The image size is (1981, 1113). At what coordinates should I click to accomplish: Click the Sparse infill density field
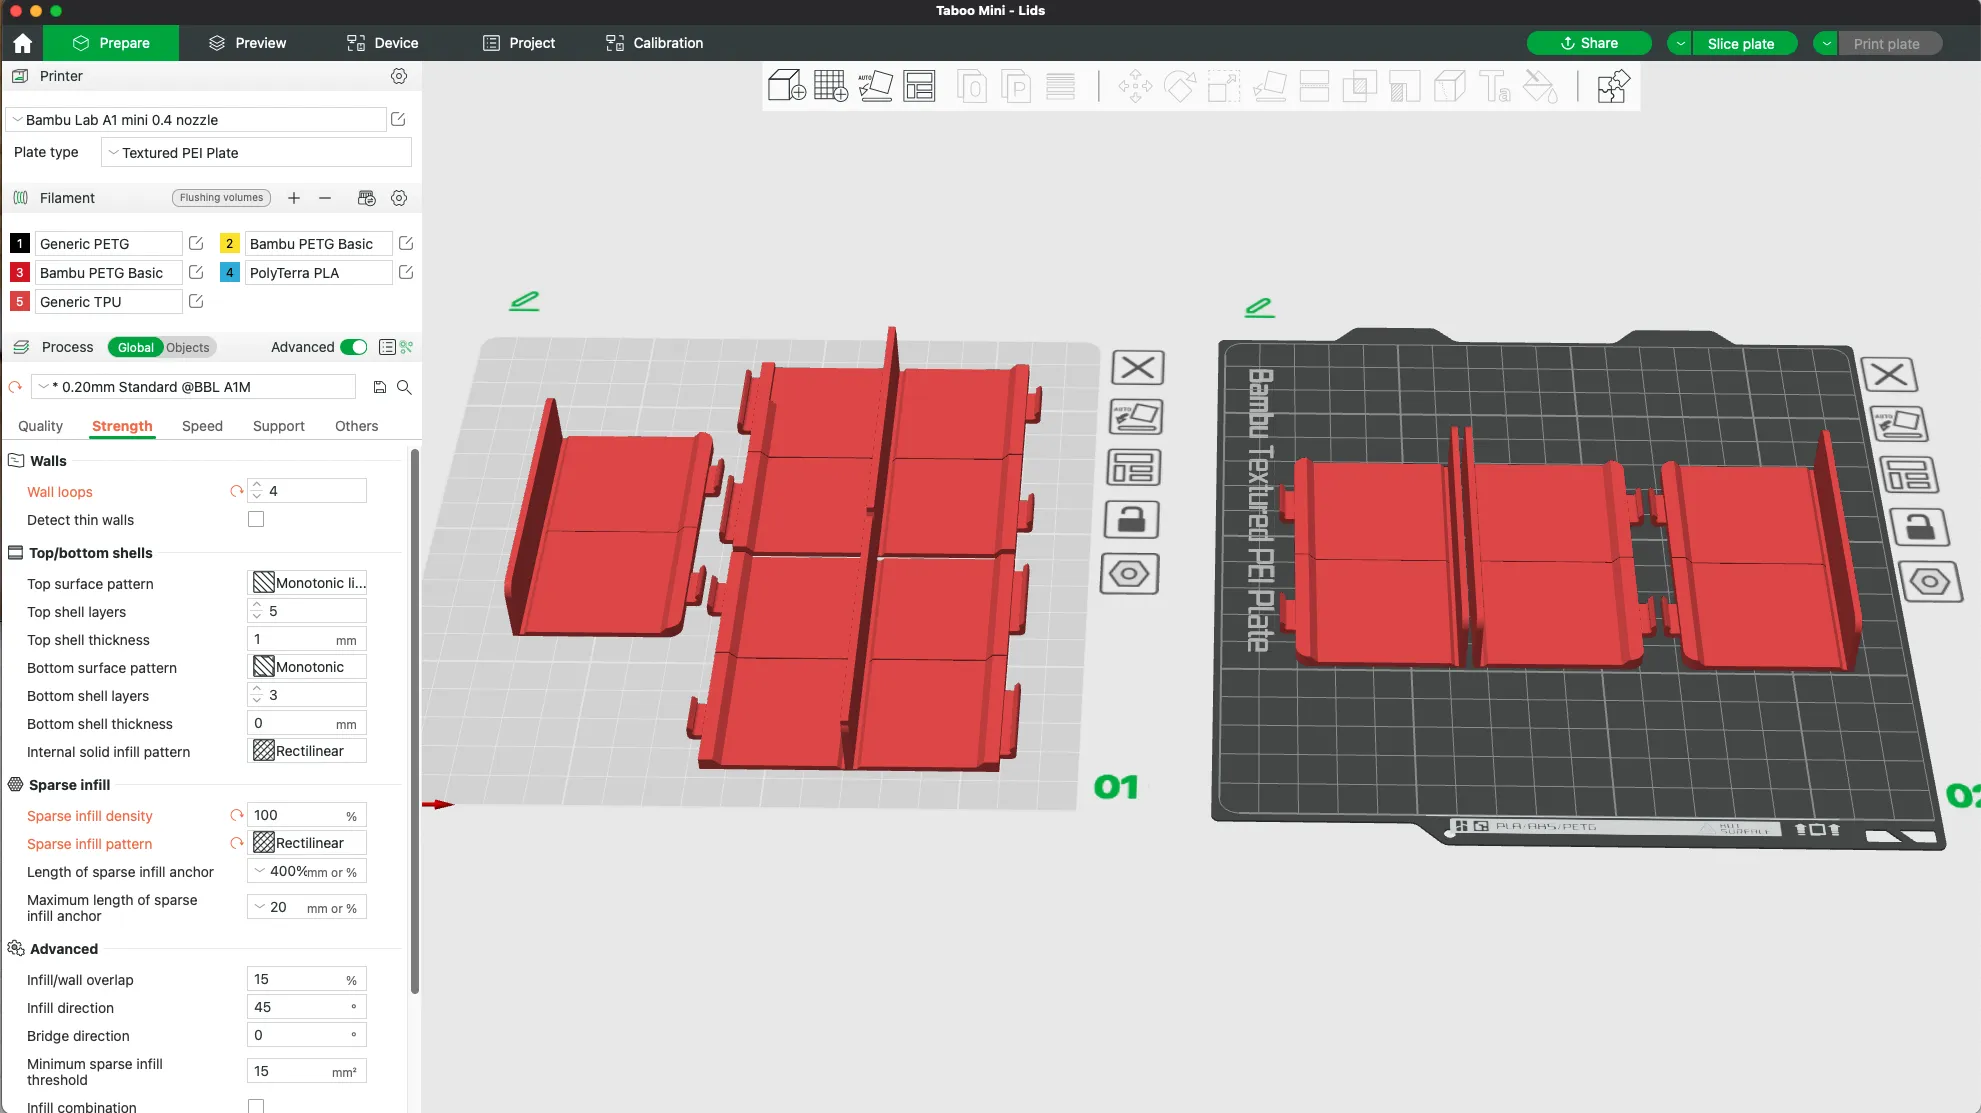tap(307, 815)
